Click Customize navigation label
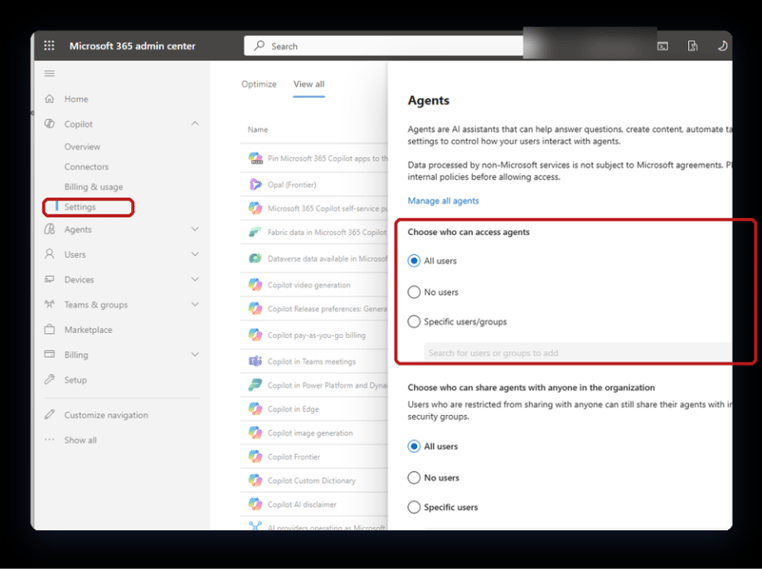762x569 pixels. click(106, 415)
